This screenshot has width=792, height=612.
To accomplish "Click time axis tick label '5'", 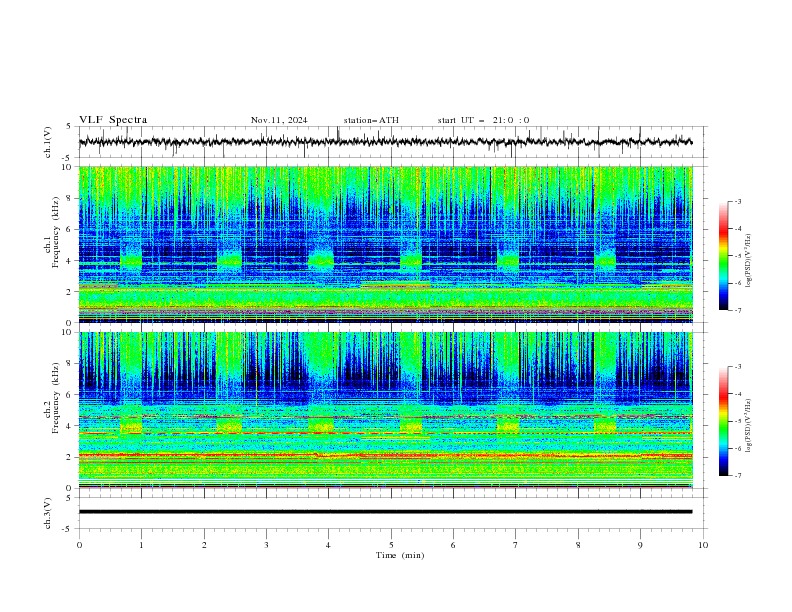I will click(391, 545).
